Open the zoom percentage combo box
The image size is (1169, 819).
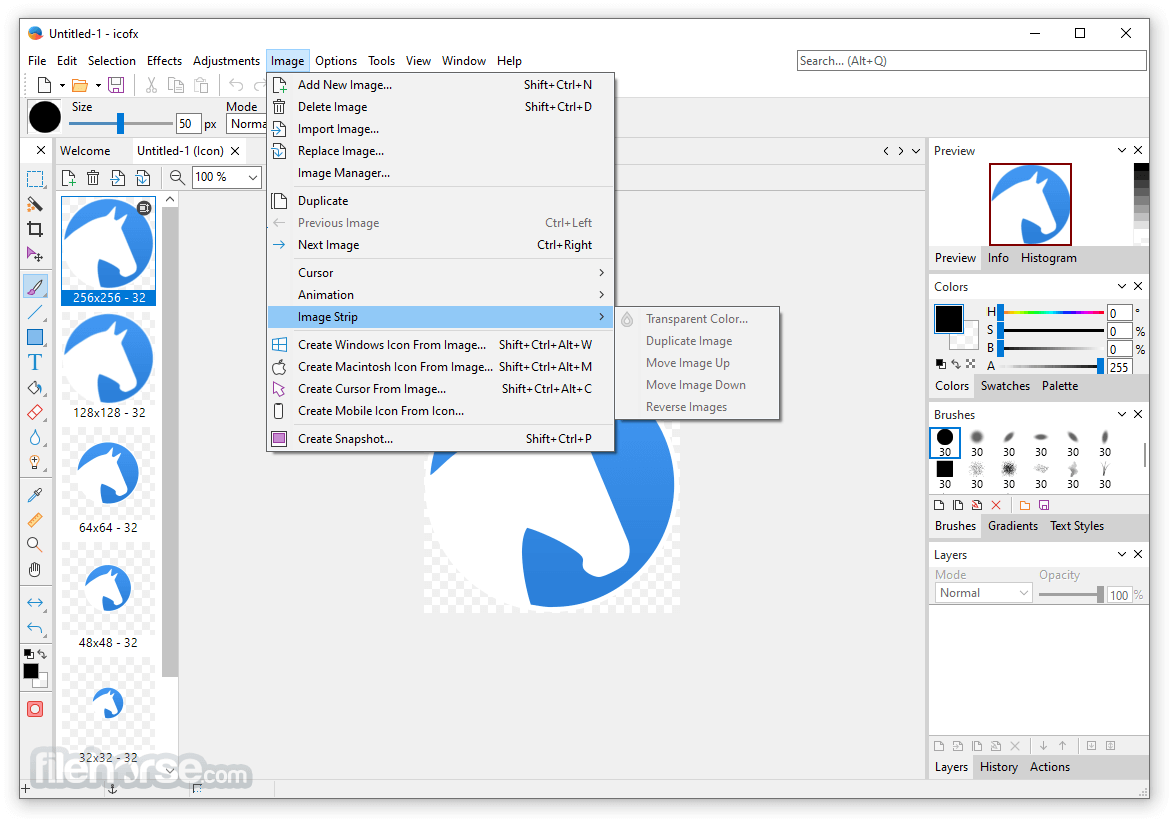pyautogui.click(x=227, y=177)
